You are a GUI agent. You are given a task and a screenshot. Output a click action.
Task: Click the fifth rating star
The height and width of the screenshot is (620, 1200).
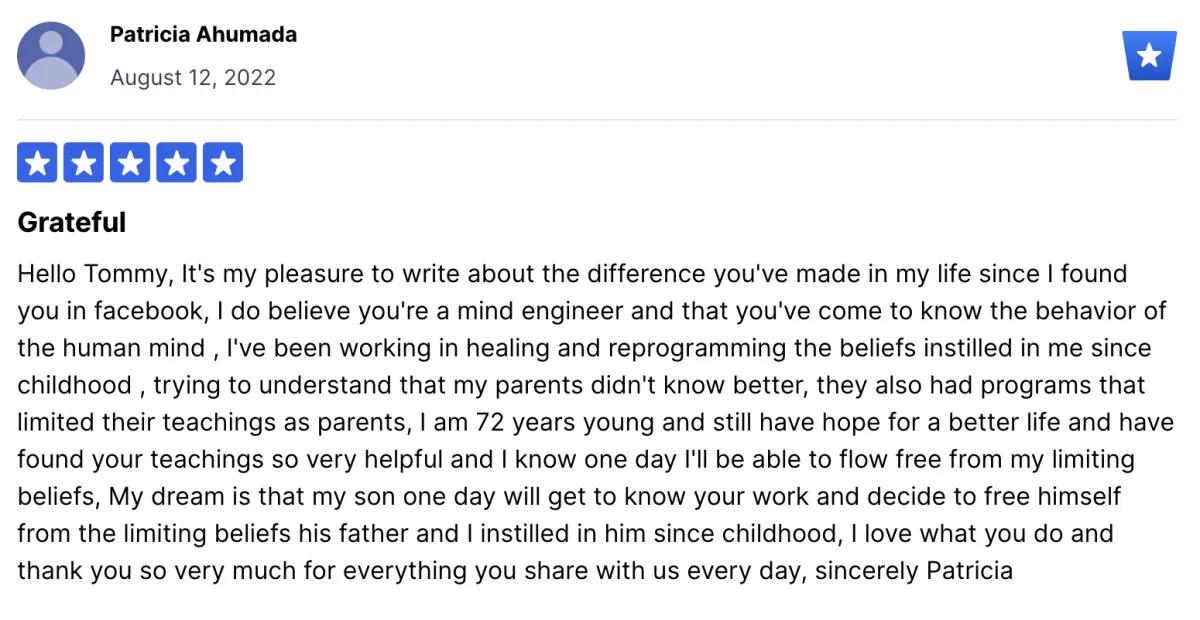[x=223, y=163]
